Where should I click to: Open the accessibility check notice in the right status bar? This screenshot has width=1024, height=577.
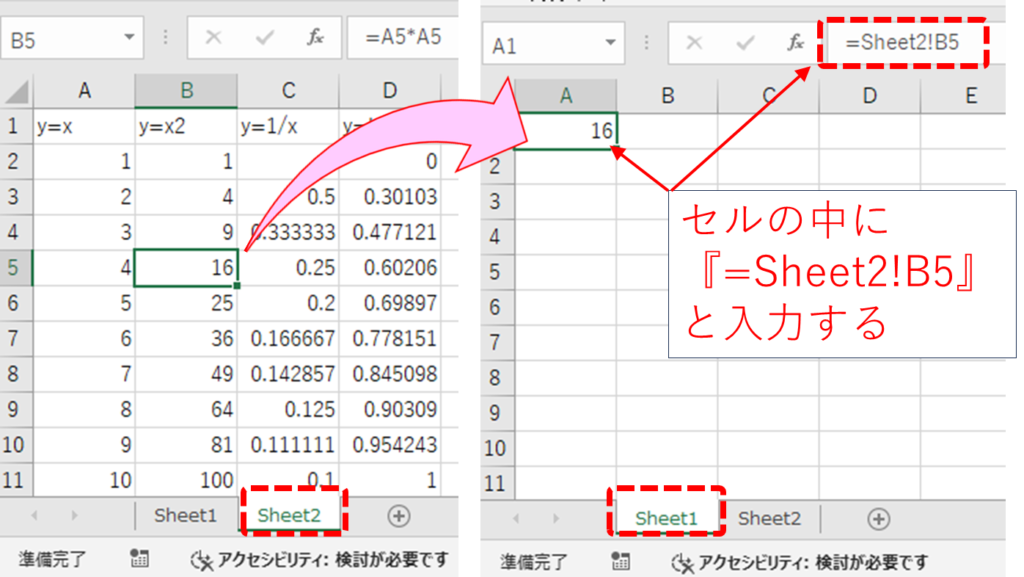tap(799, 562)
